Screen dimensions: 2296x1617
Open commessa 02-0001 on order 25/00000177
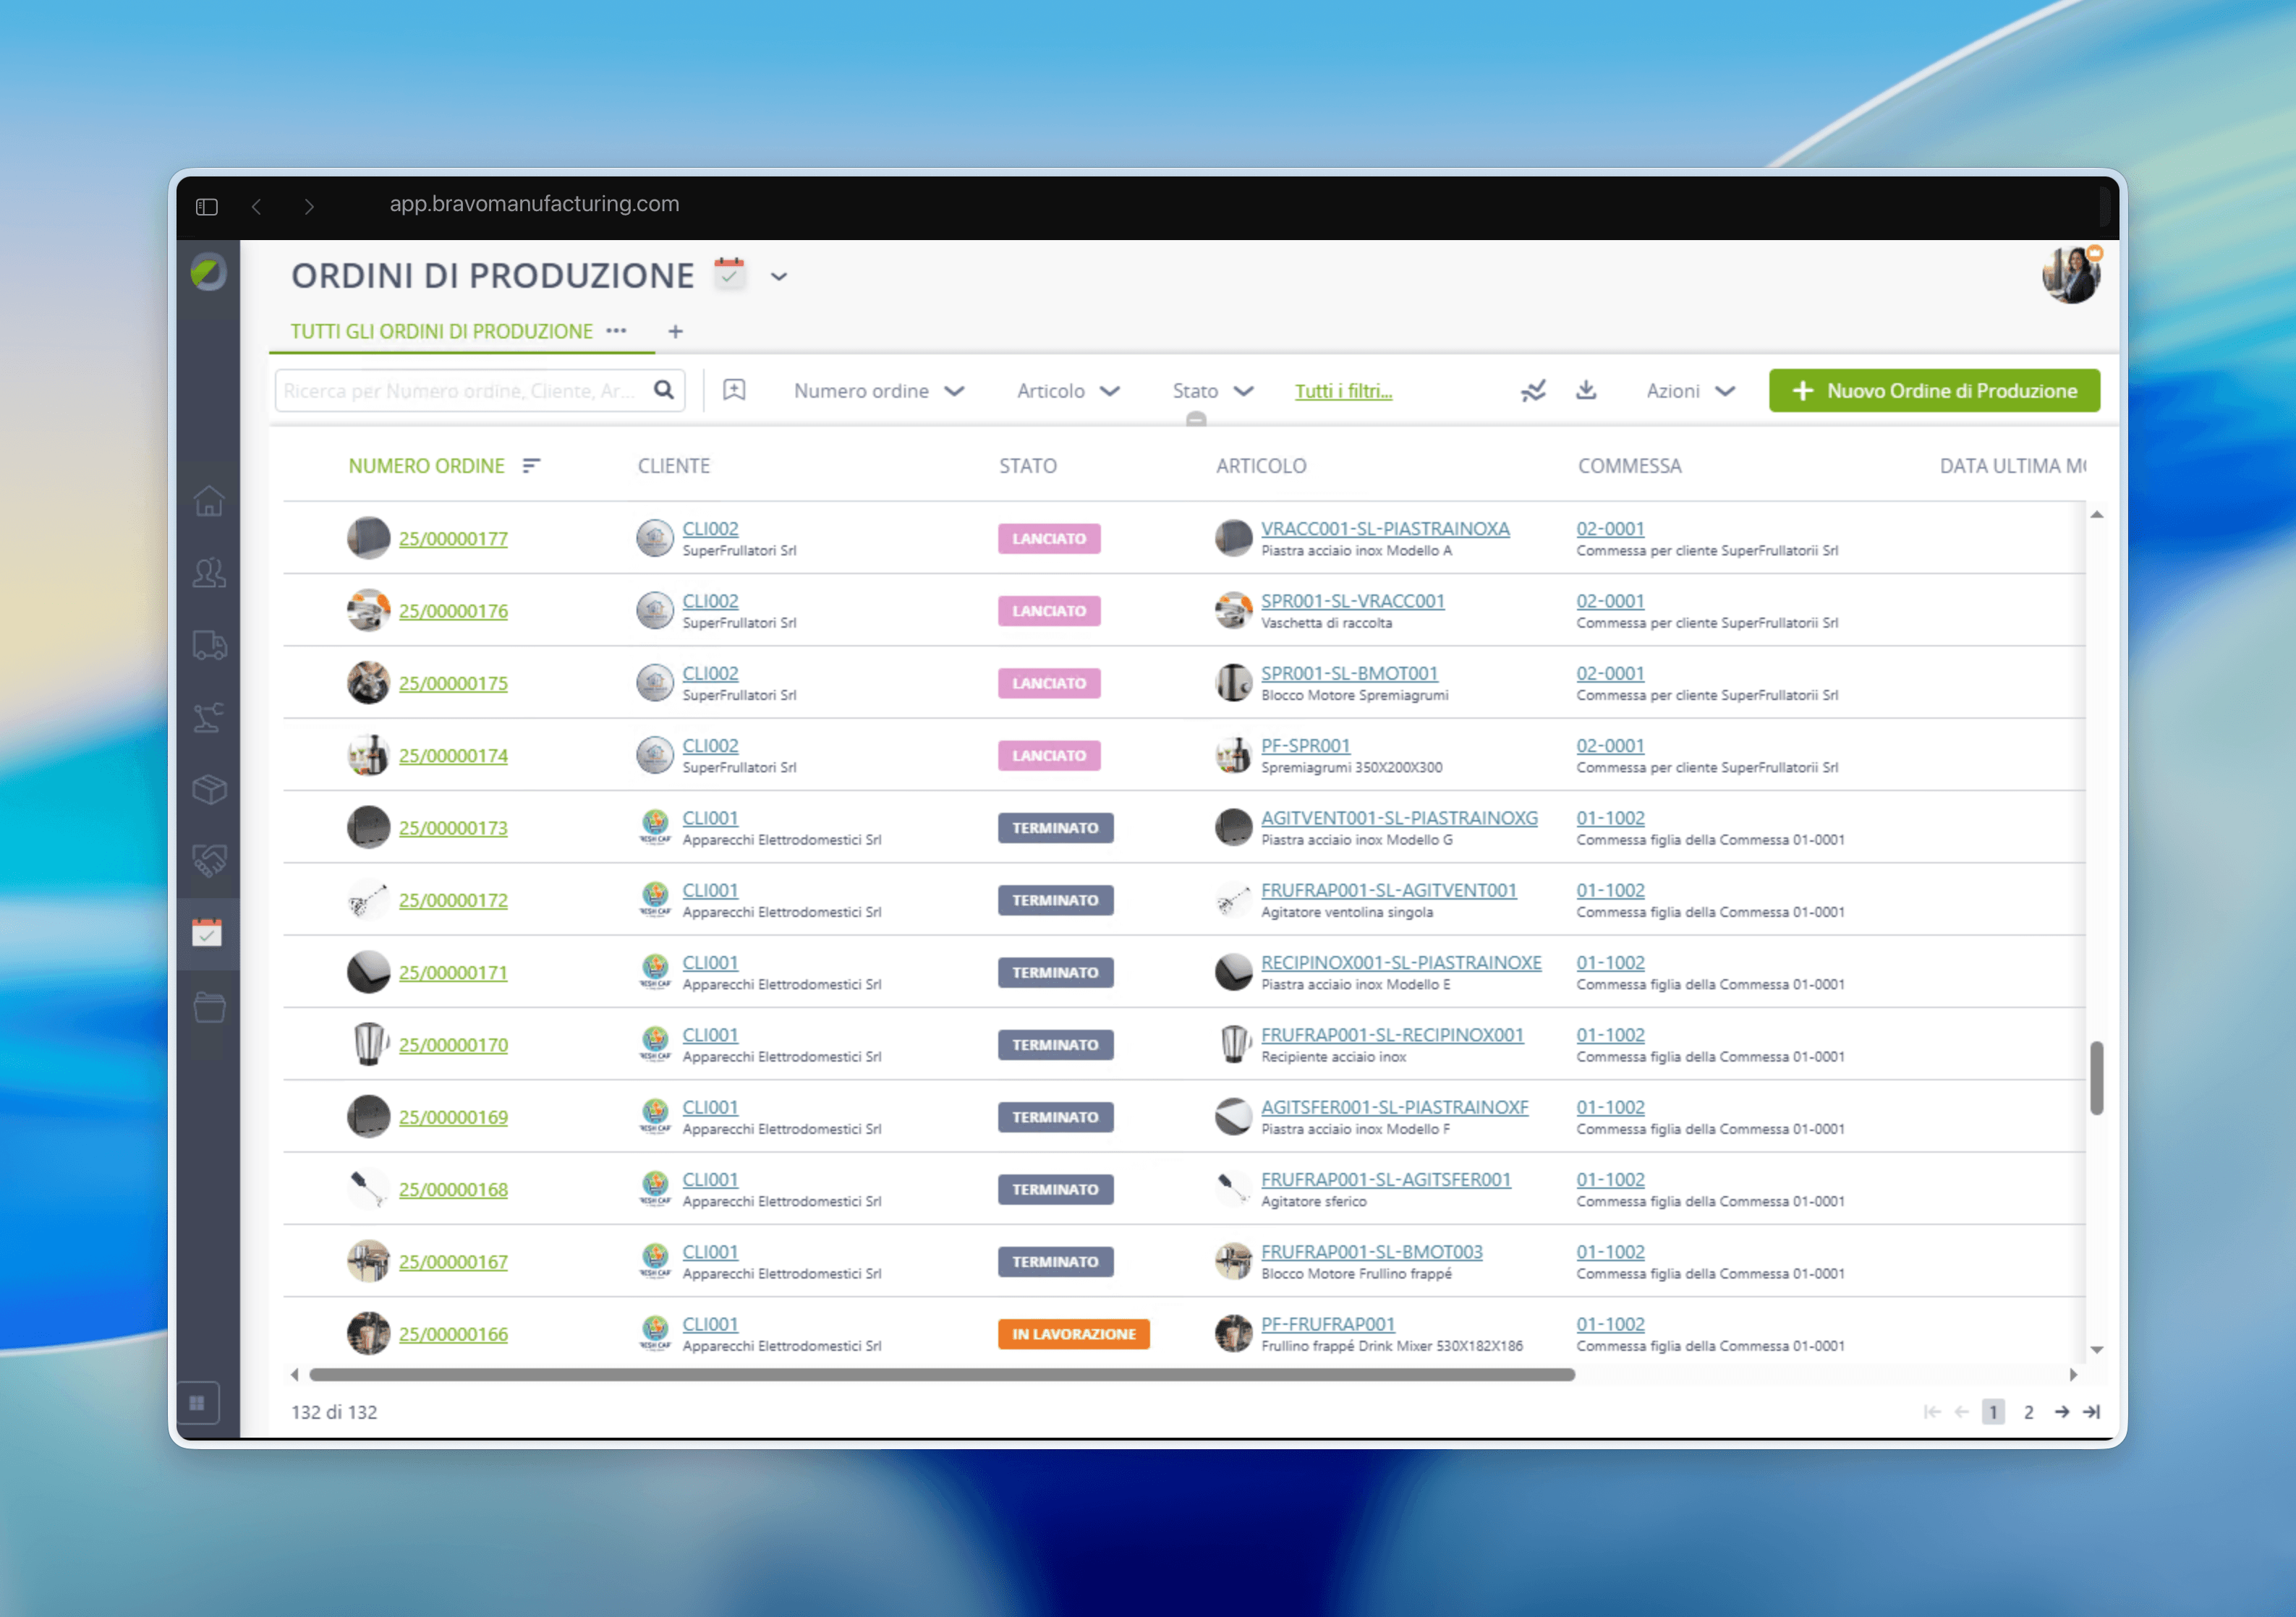click(1610, 528)
